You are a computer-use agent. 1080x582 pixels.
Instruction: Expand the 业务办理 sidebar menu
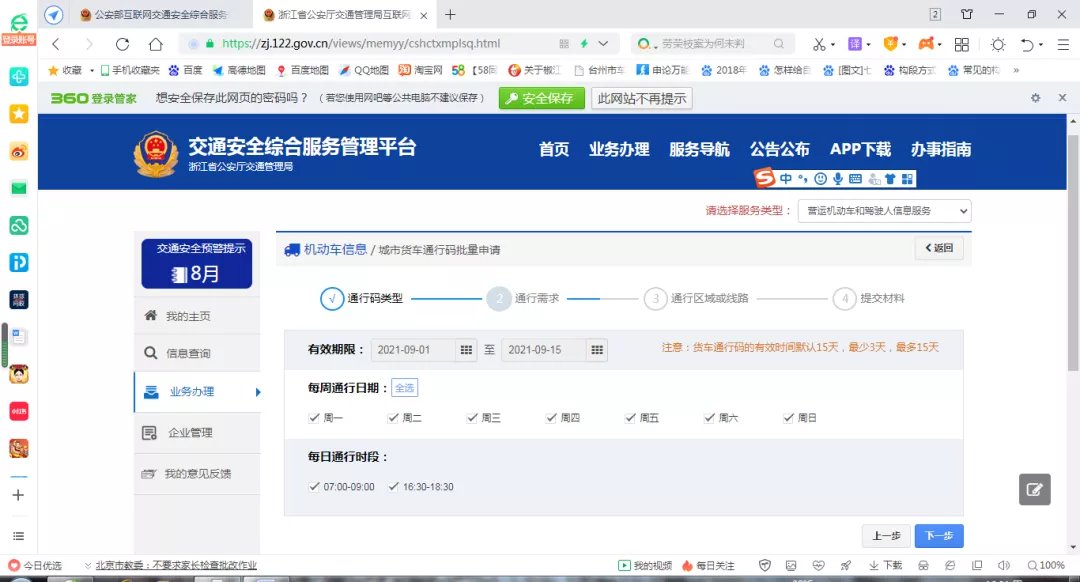197,392
